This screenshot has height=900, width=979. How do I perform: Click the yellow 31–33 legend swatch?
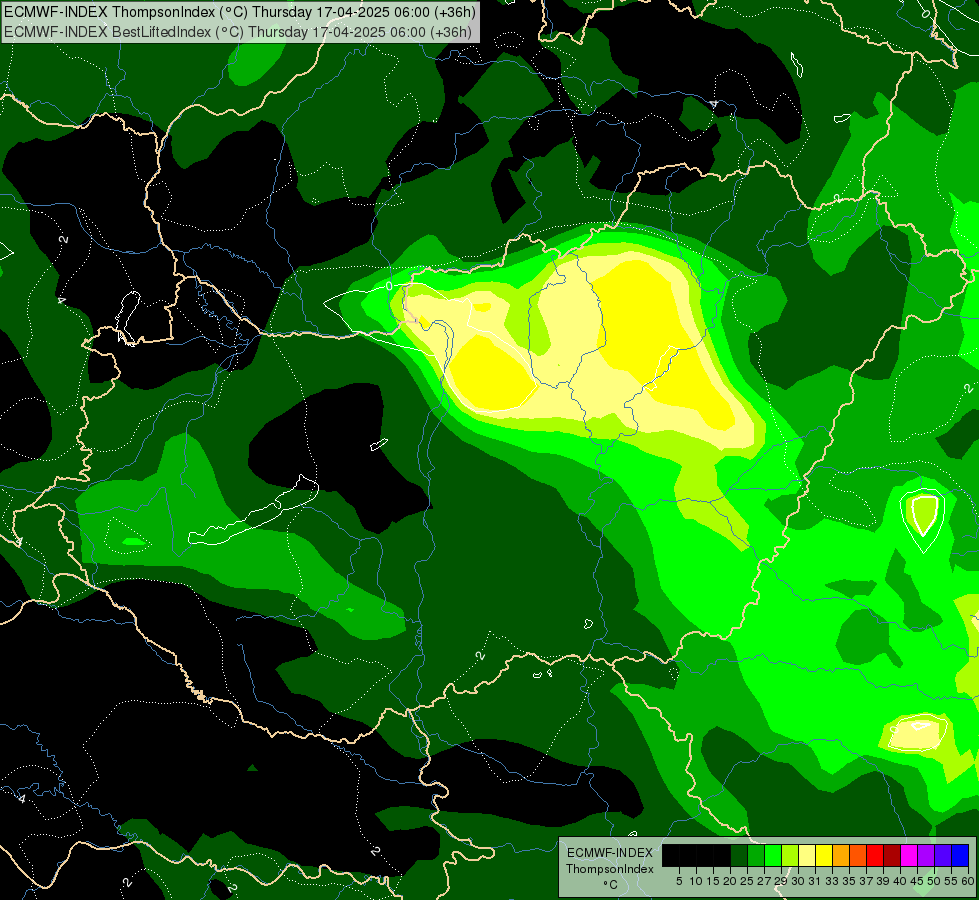coord(824,855)
